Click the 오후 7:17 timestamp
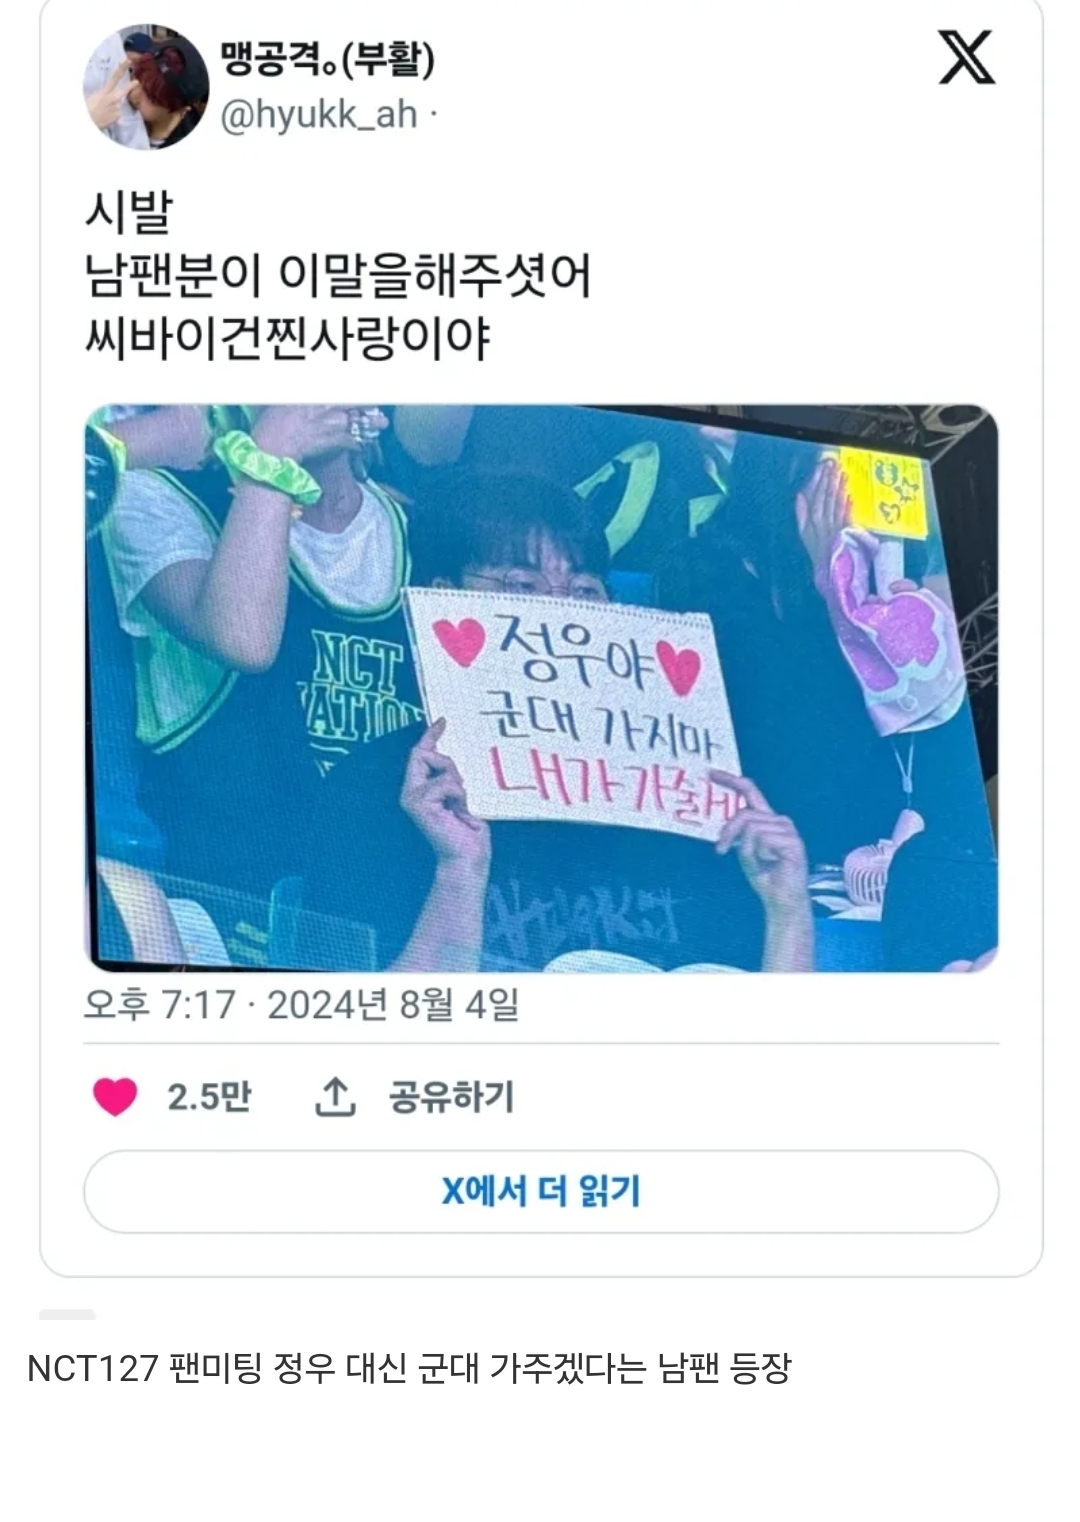 160,1004
